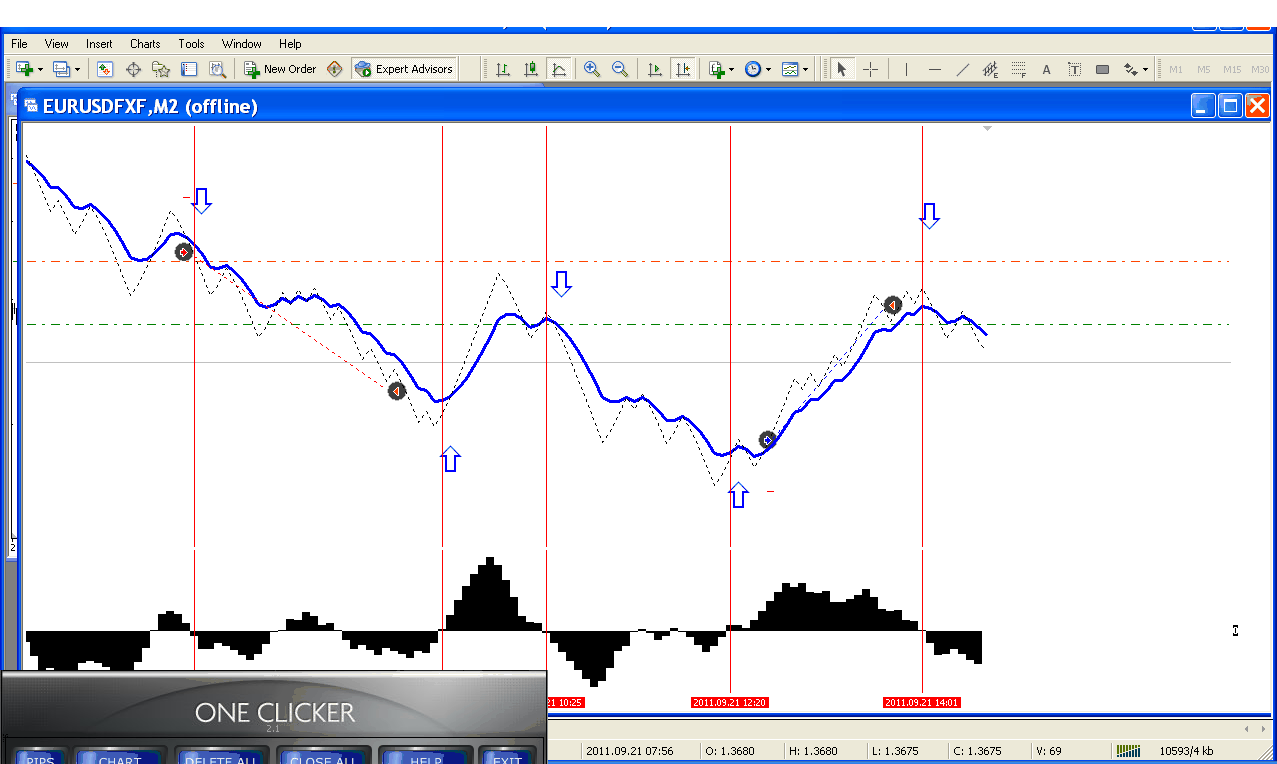
Task: Select the Trendline drawing tool
Action: point(963,69)
